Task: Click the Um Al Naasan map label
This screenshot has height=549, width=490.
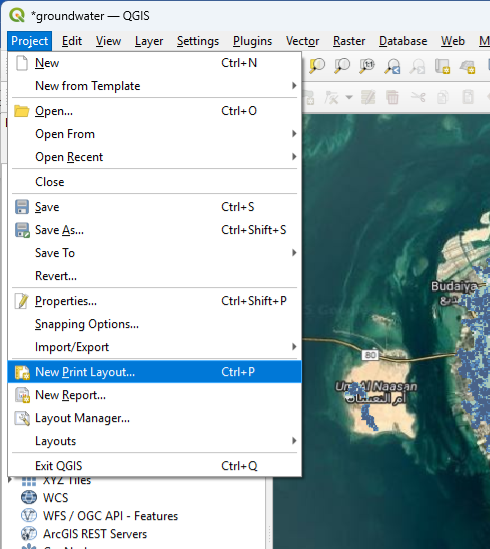Action: click(x=377, y=387)
